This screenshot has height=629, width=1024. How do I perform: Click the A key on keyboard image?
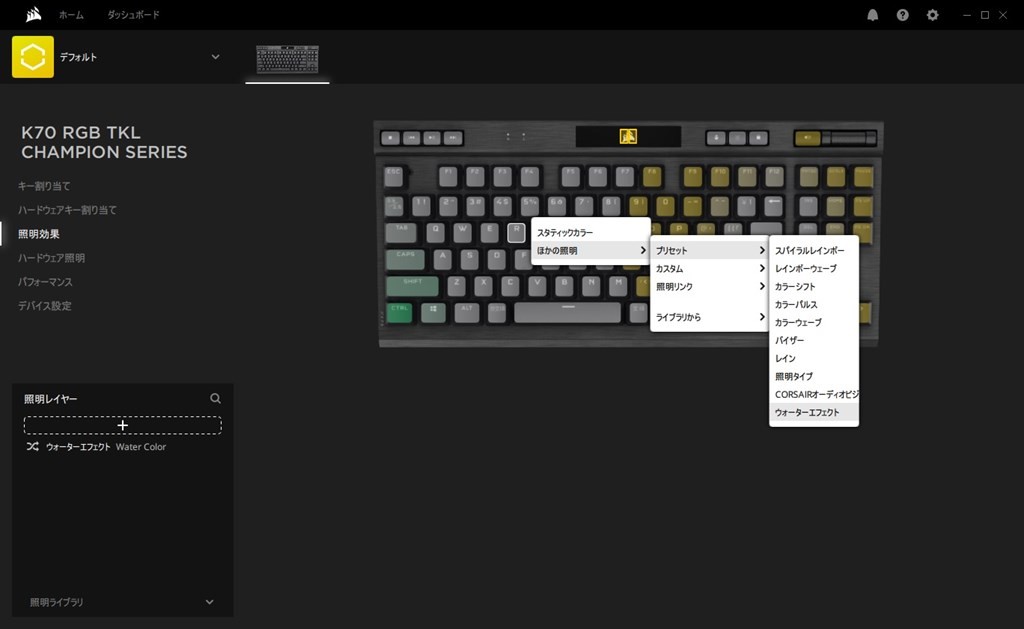(443, 259)
